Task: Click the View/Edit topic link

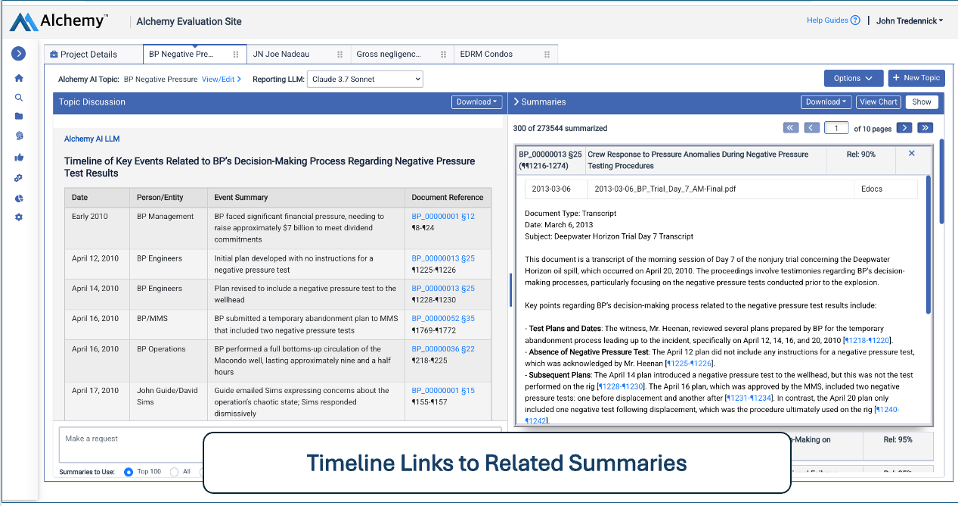Action: pos(221,79)
